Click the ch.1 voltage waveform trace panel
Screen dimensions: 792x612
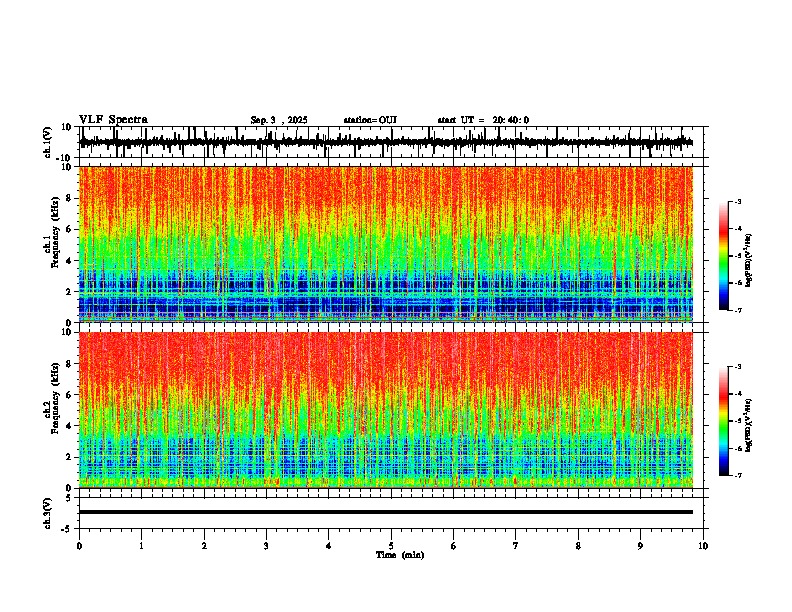point(393,142)
